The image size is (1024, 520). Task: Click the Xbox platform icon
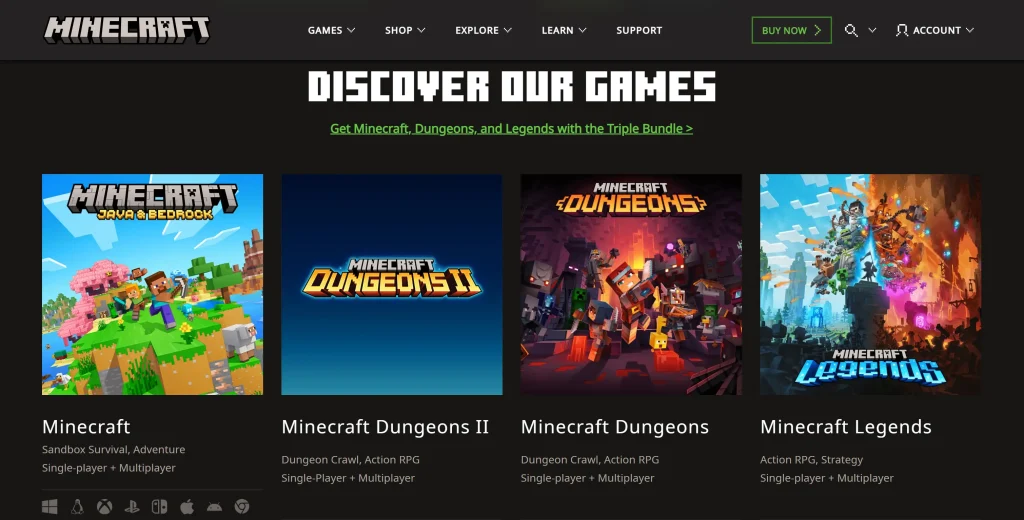tap(104, 506)
